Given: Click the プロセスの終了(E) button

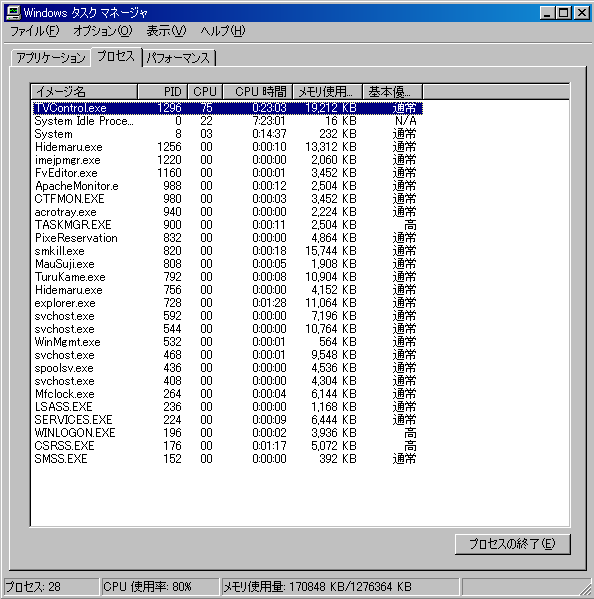Looking at the screenshot, I should pyautogui.click(x=513, y=544).
